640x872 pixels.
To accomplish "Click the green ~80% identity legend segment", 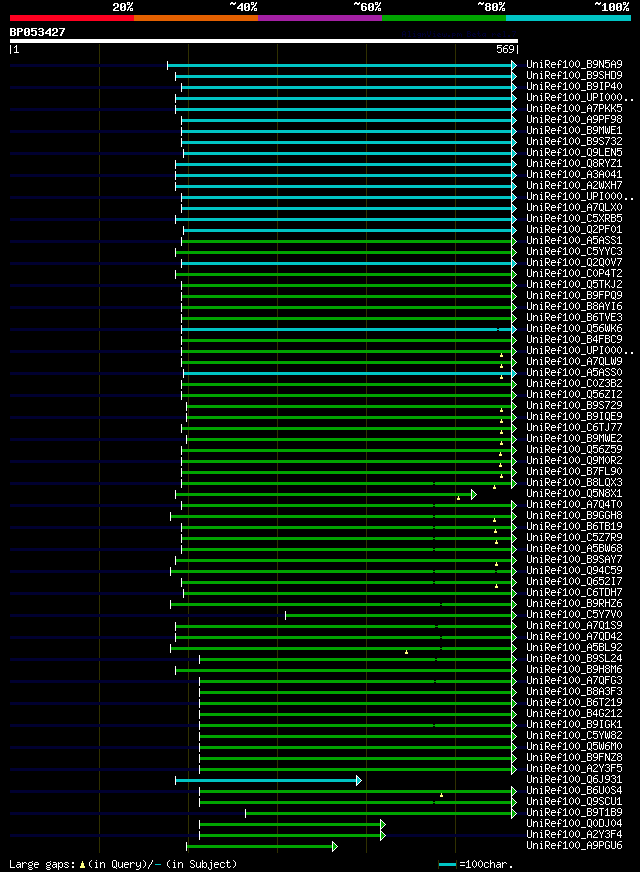I will click(444, 18).
